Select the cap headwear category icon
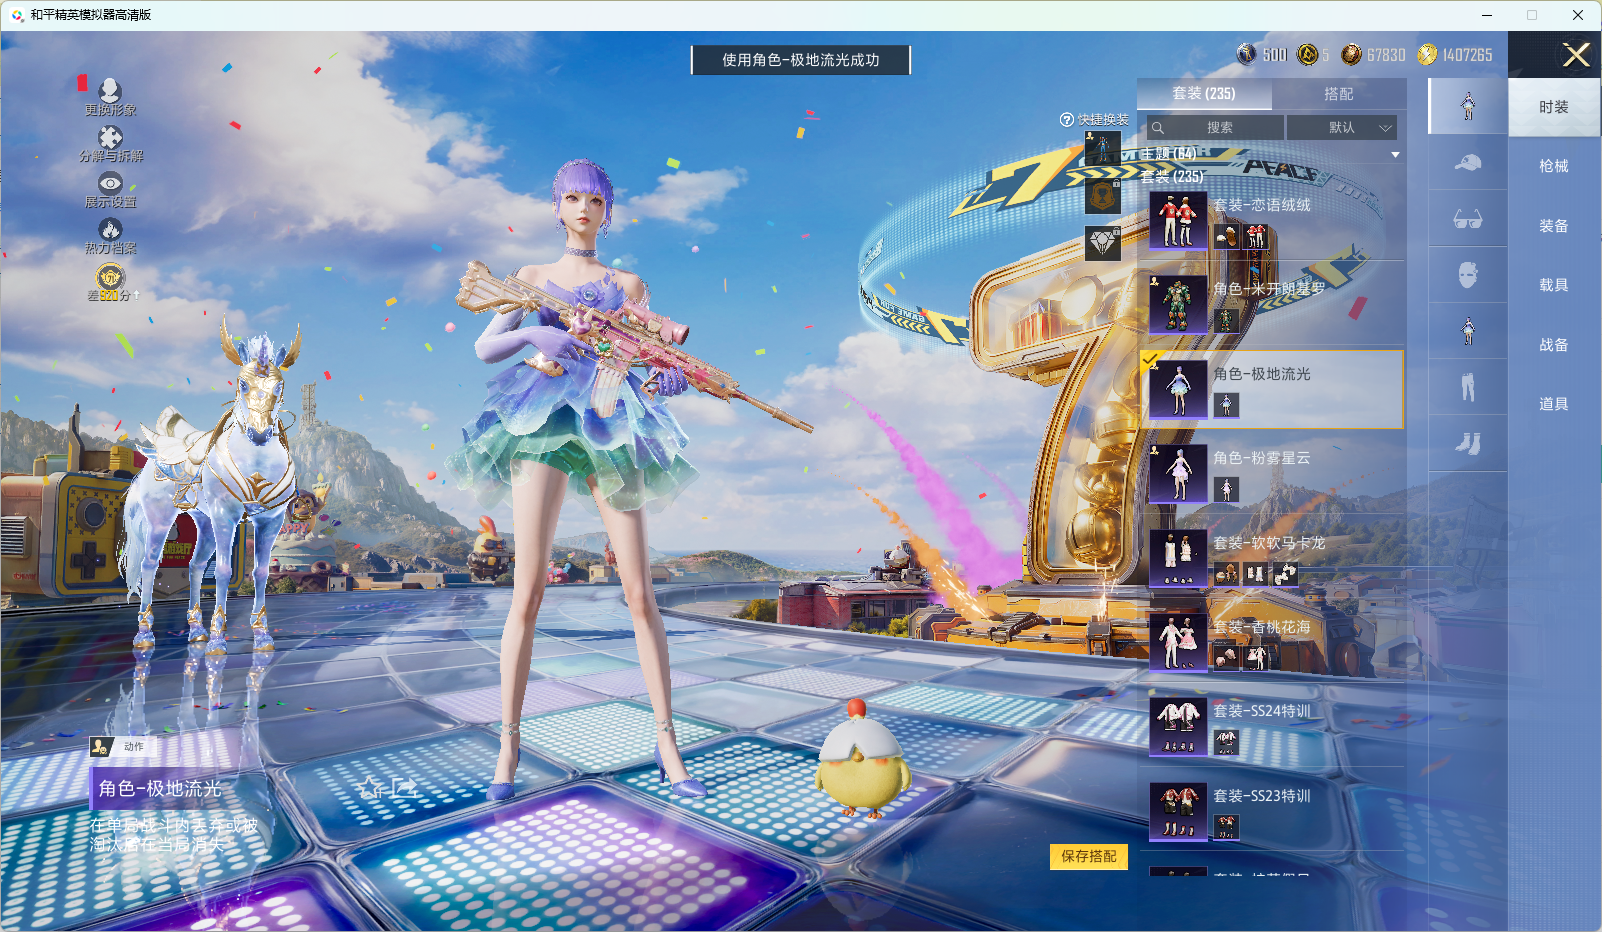This screenshot has width=1602, height=932. (1468, 162)
